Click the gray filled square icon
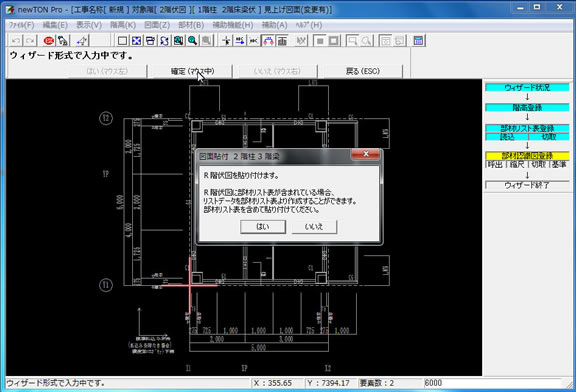This screenshot has height=392, width=576. [320, 40]
